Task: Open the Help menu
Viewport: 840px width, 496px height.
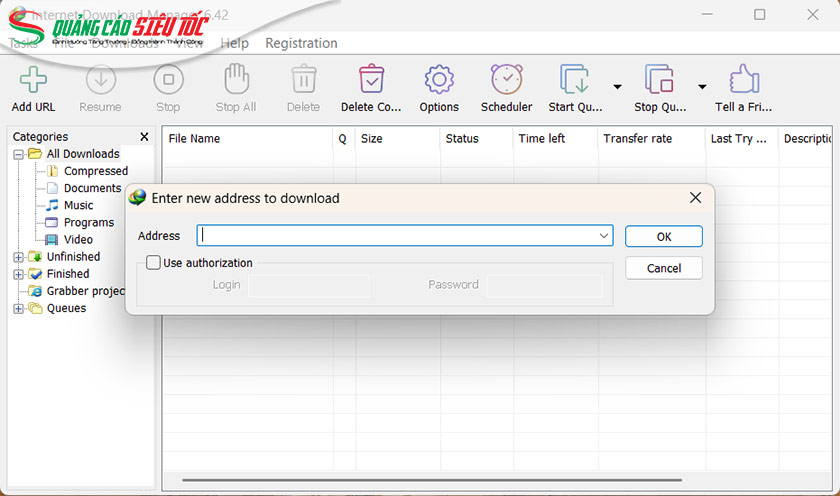Action: click(235, 43)
